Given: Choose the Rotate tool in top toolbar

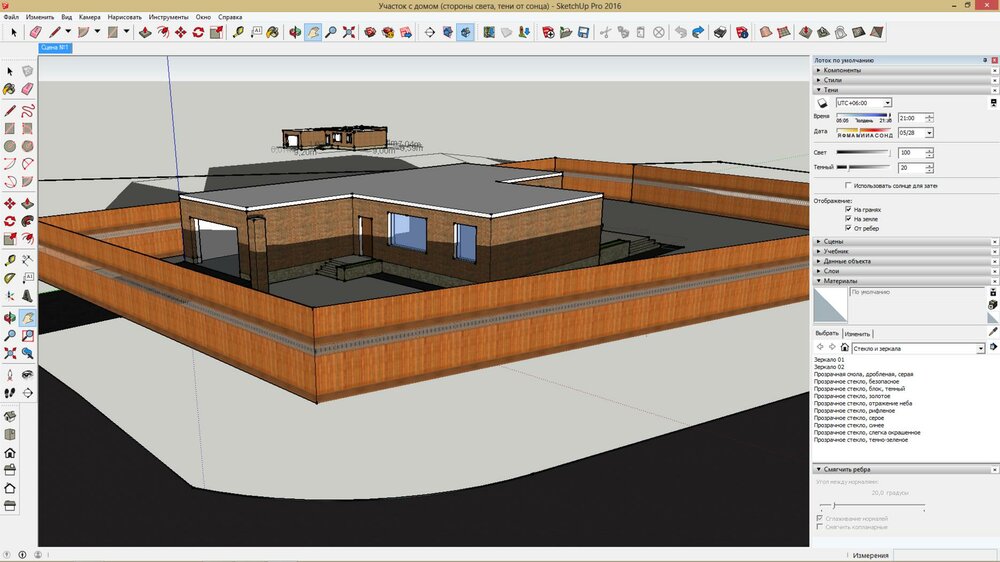Looking at the screenshot, I should tap(199, 32).
